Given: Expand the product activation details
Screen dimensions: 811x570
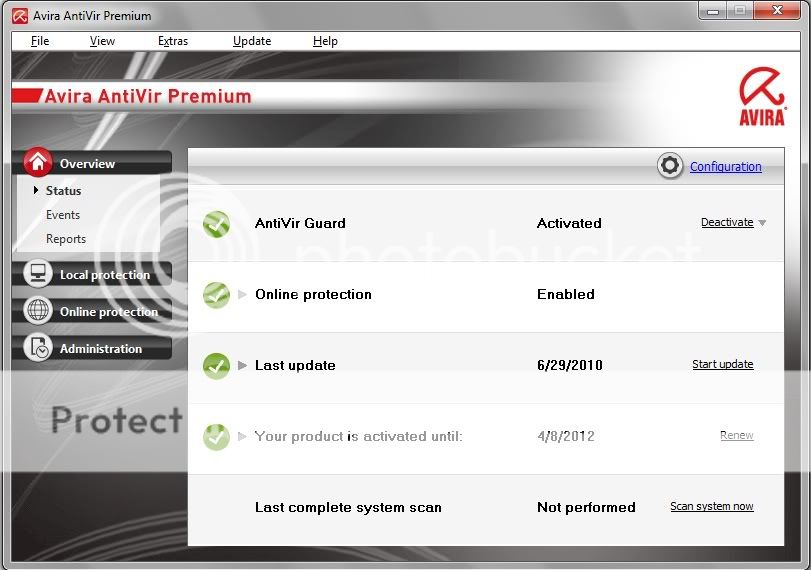Looking at the screenshot, I should [242, 436].
